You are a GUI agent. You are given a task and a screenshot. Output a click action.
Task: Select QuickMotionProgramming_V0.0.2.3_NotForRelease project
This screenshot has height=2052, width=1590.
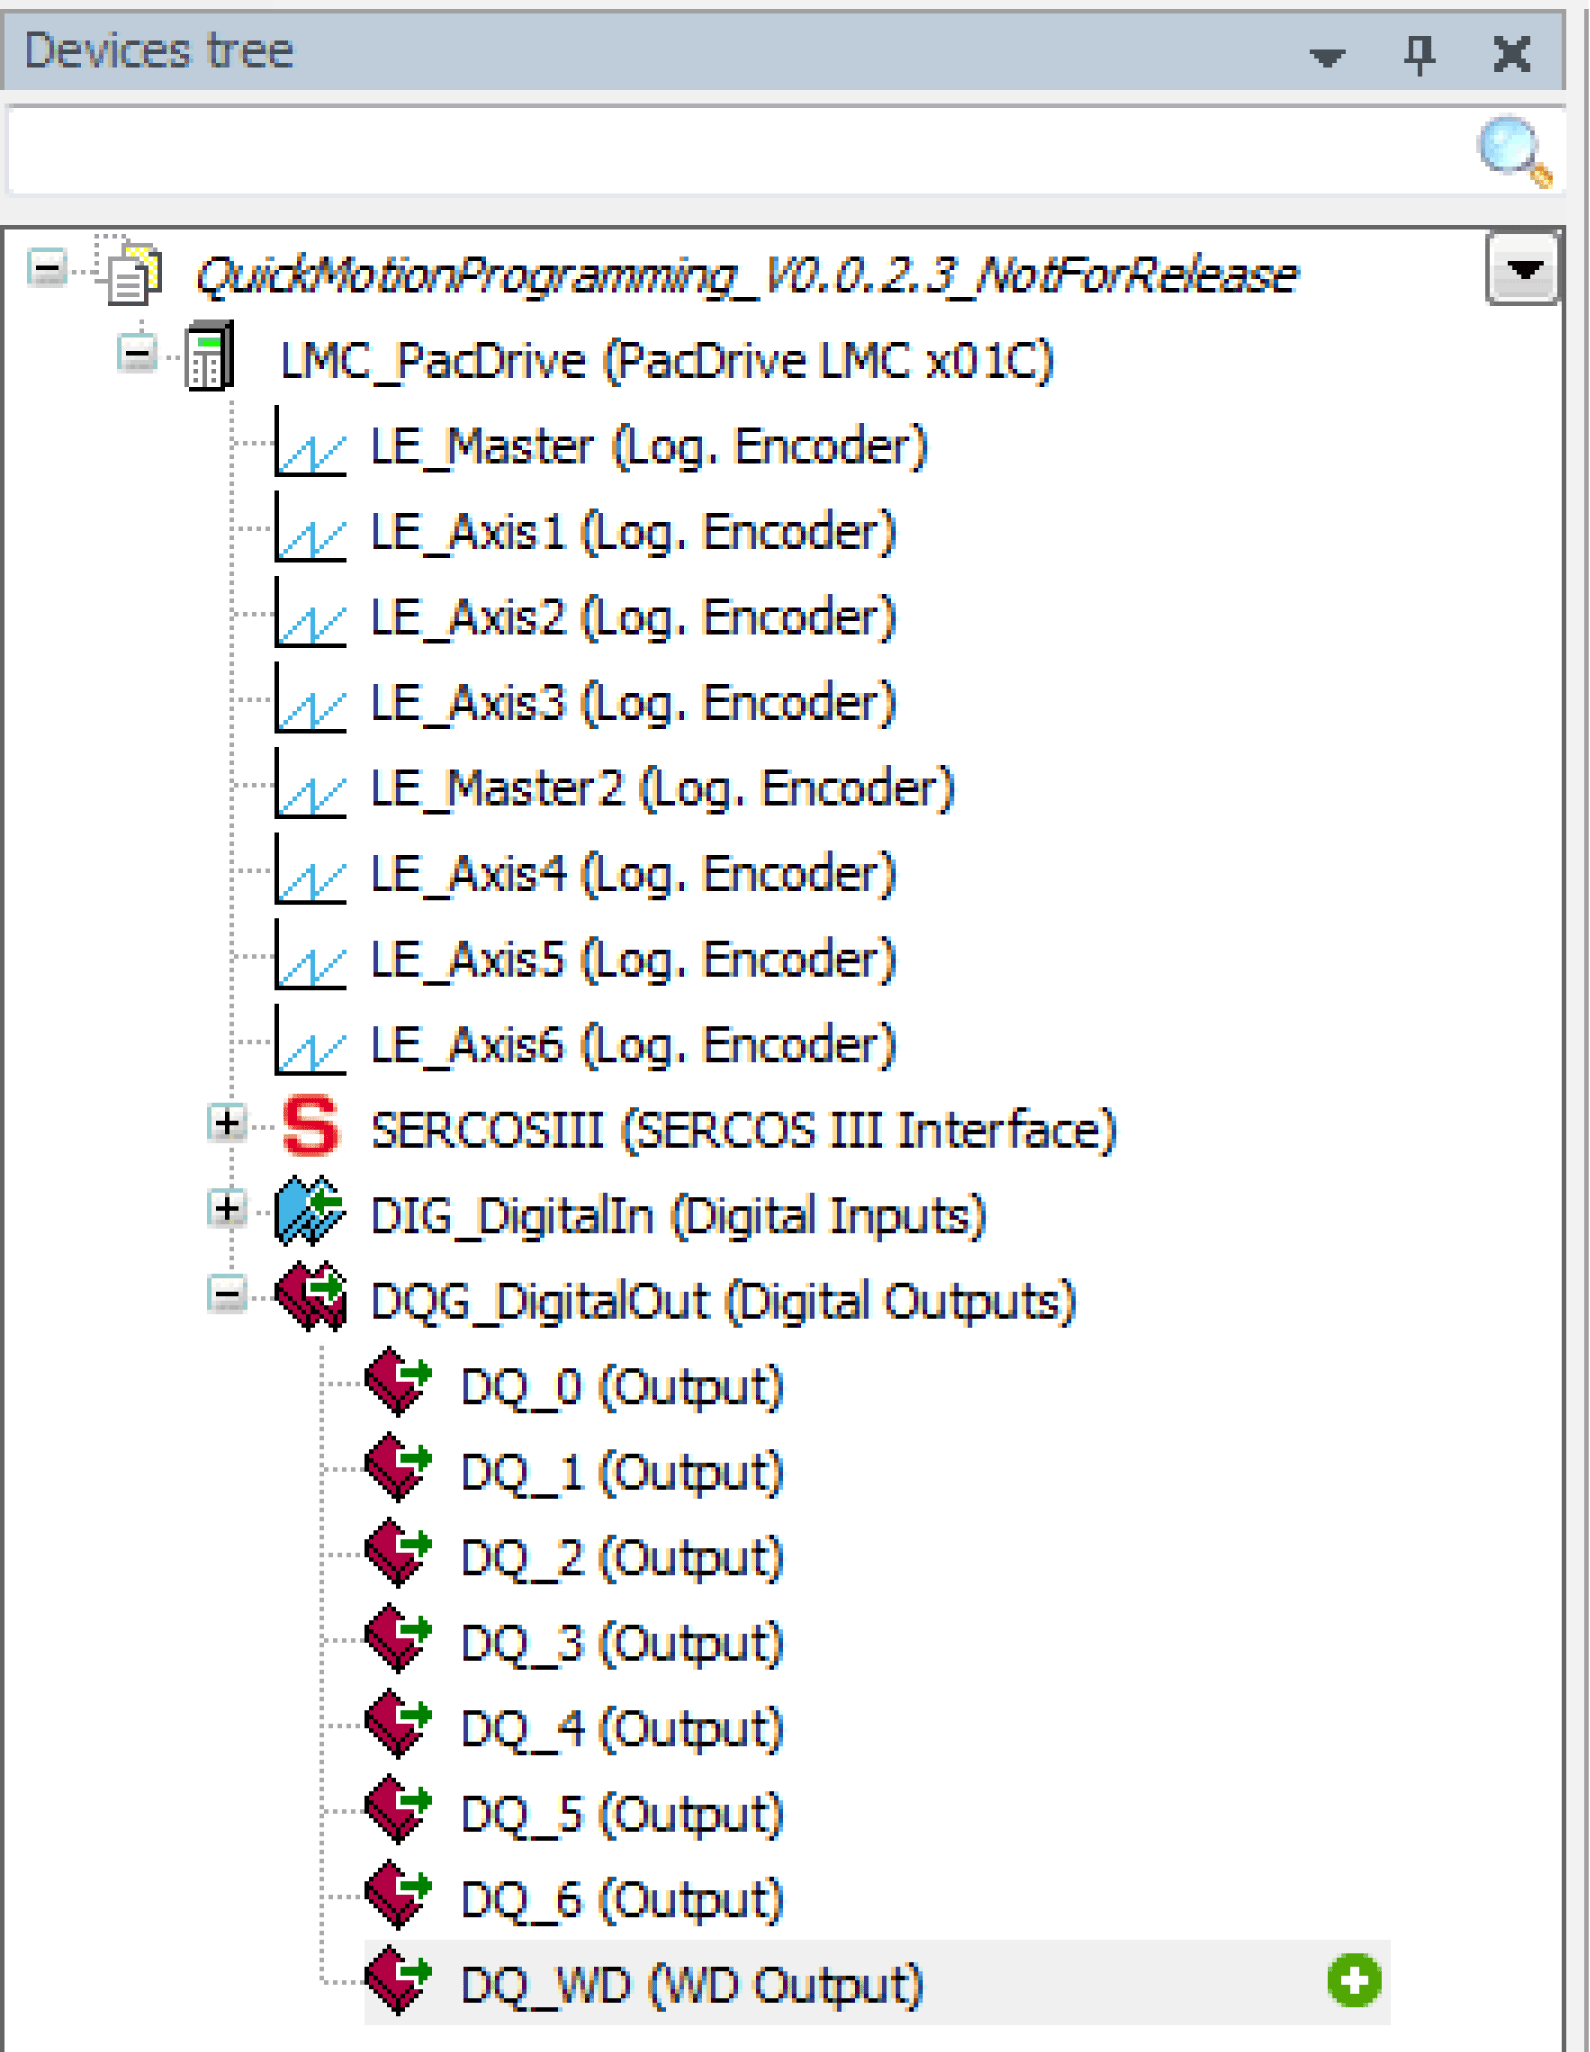[746, 274]
